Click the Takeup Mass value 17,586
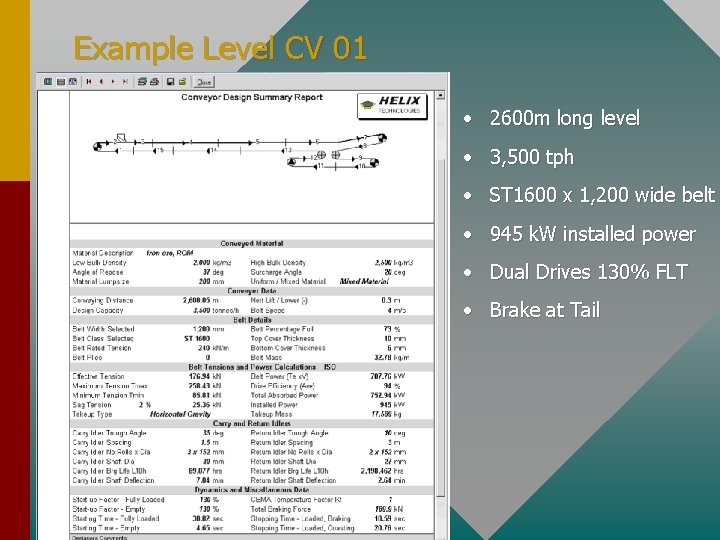The width and height of the screenshot is (720, 540). pos(382,414)
